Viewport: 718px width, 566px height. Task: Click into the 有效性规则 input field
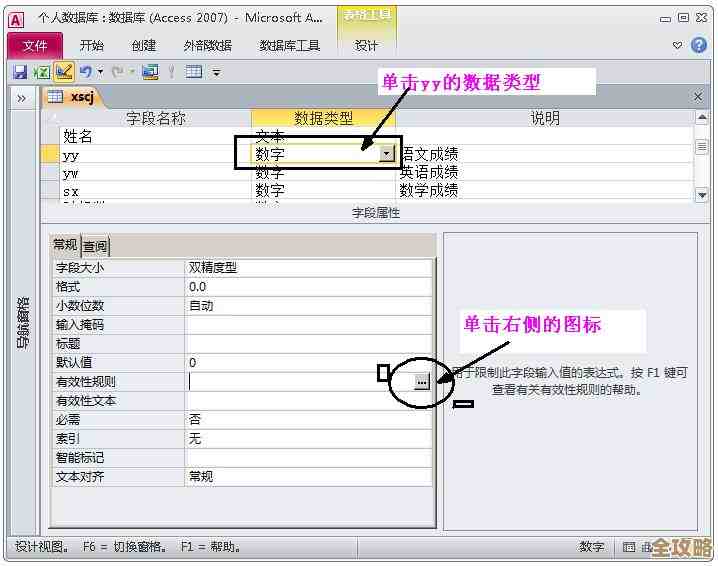click(x=300, y=382)
